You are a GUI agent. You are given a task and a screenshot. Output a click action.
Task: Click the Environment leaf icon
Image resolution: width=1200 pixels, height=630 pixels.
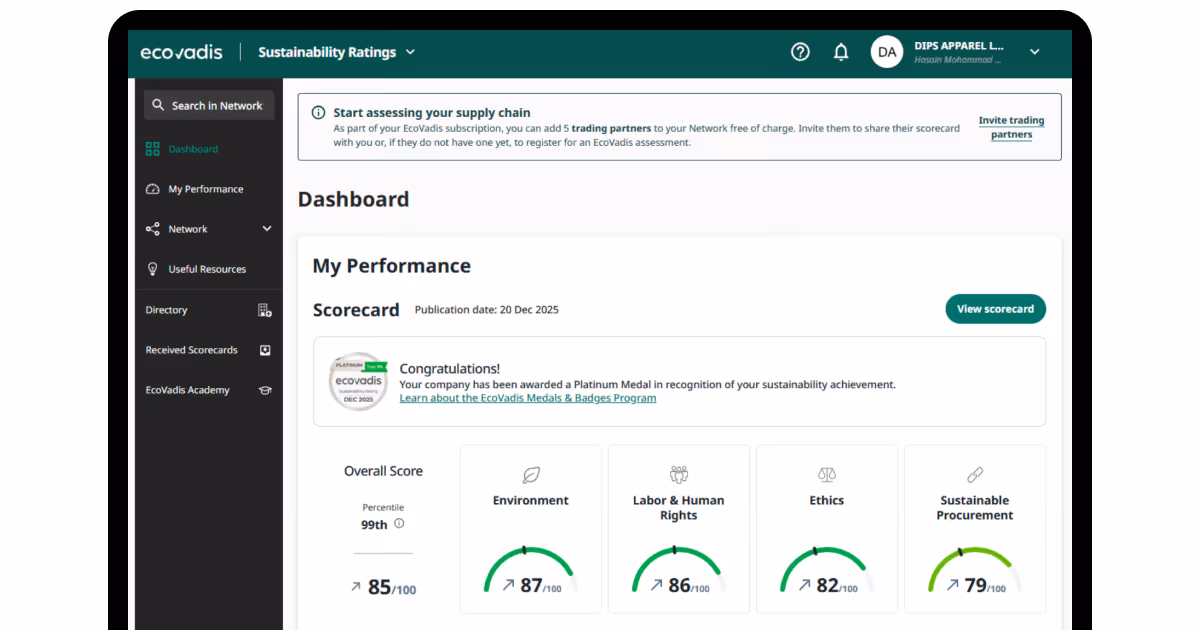click(531, 474)
